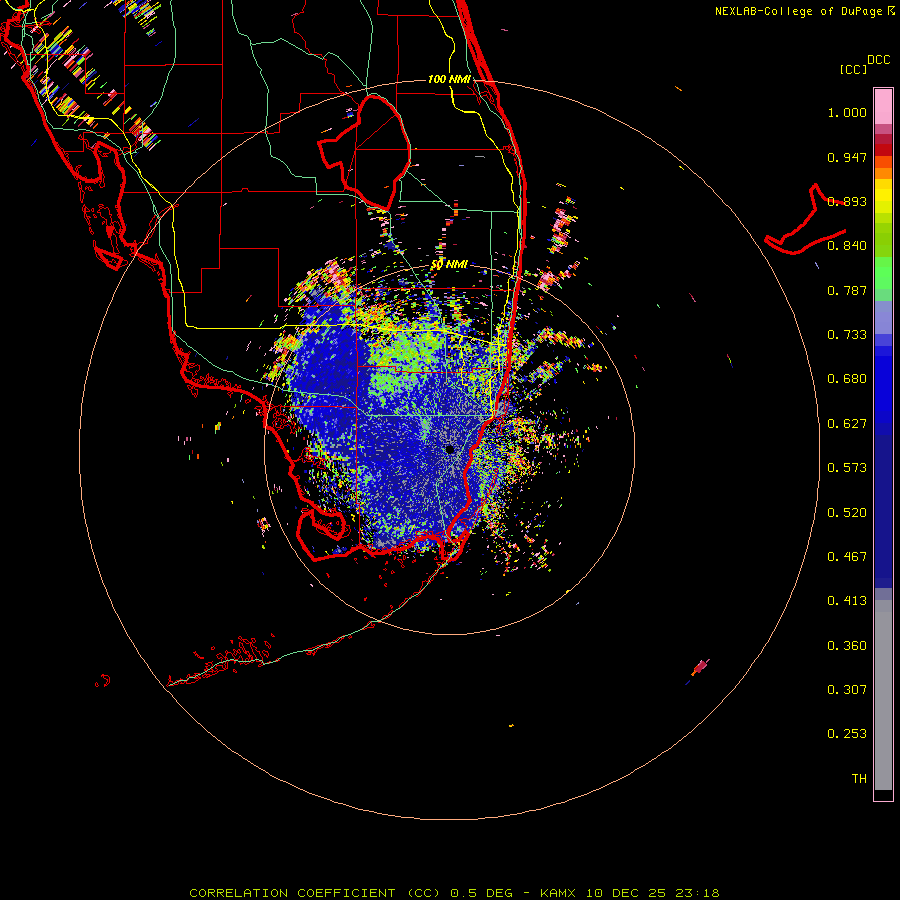Click the 0.840 scale value
Image resolution: width=900 pixels, height=900 pixels.
click(847, 246)
